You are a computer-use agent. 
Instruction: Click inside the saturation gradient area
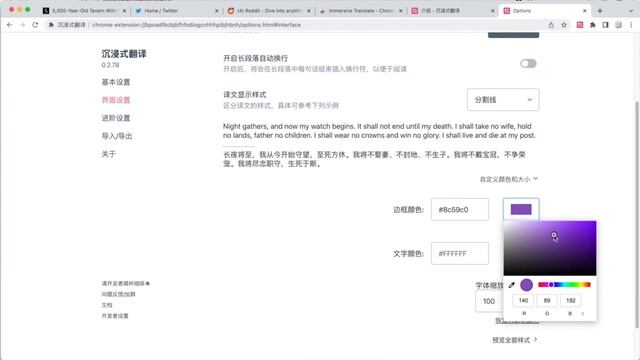[x=550, y=248]
